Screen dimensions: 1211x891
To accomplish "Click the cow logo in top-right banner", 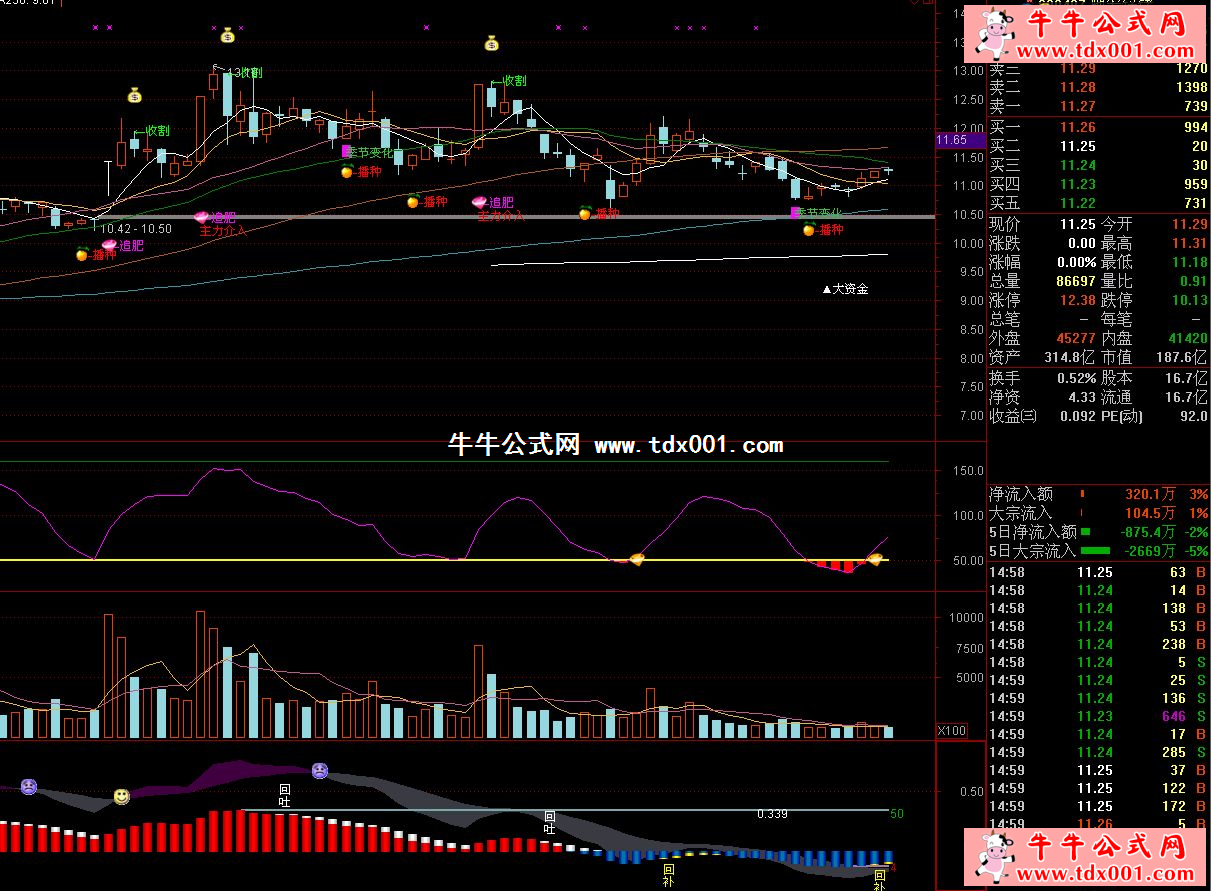I will (x=995, y=33).
